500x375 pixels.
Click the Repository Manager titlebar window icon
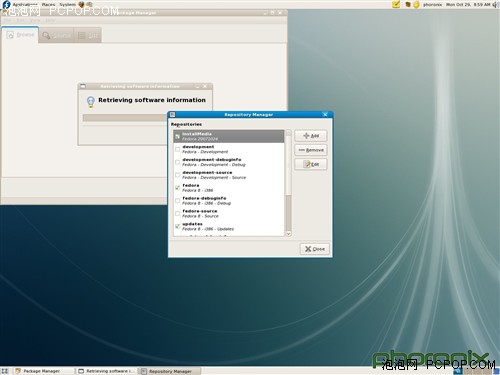coord(172,114)
